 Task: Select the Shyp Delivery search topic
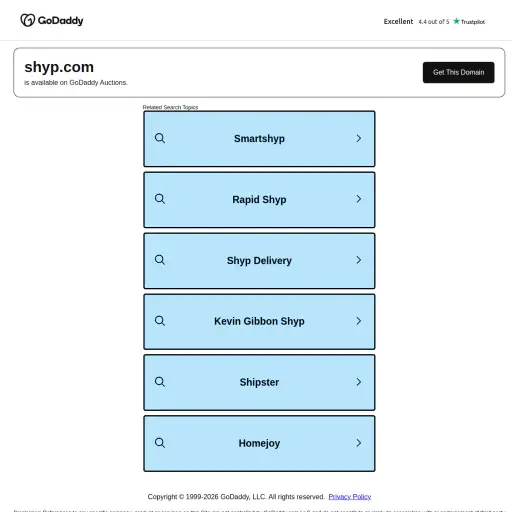click(x=259, y=261)
